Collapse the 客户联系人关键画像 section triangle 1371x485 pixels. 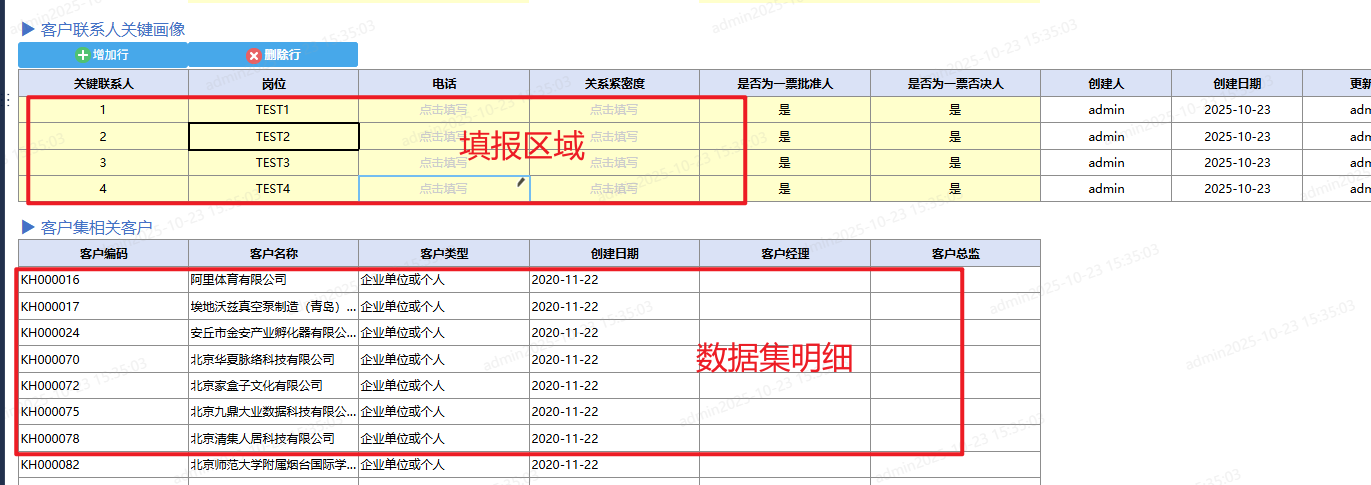[x=28, y=30]
